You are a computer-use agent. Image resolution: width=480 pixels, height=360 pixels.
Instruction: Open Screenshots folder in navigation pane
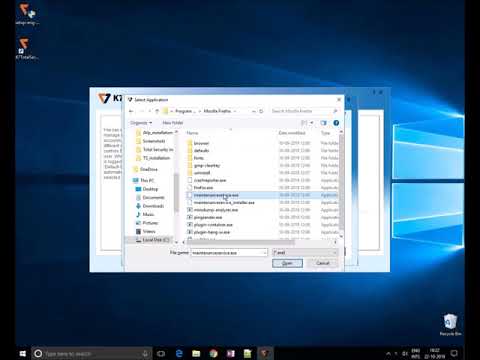pyautogui.click(x=154, y=141)
